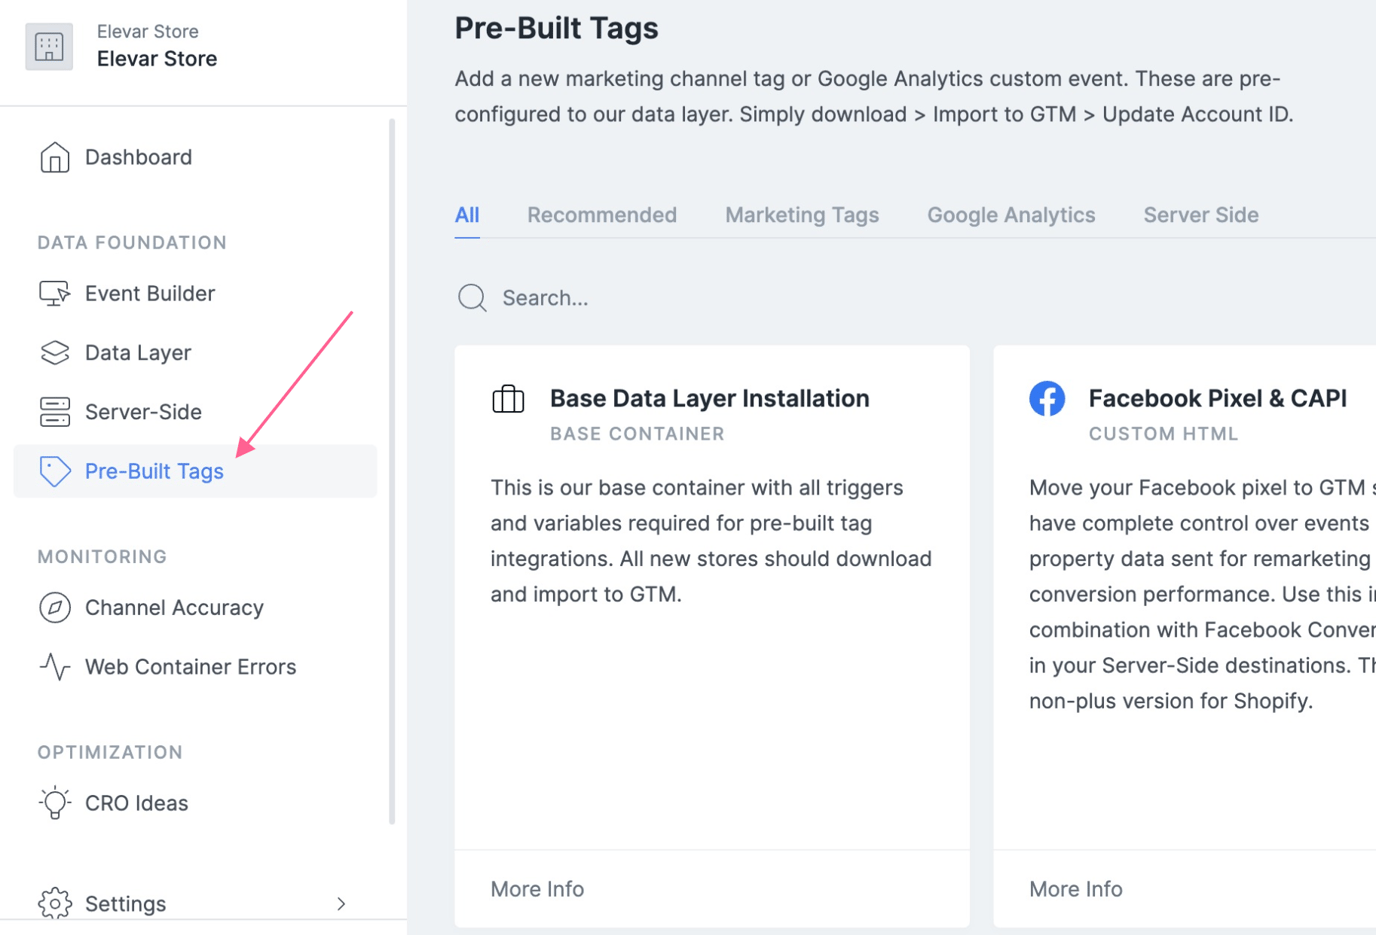
Task: Click the briefcase icon on Base Data Layer
Action: pyautogui.click(x=508, y=397)
